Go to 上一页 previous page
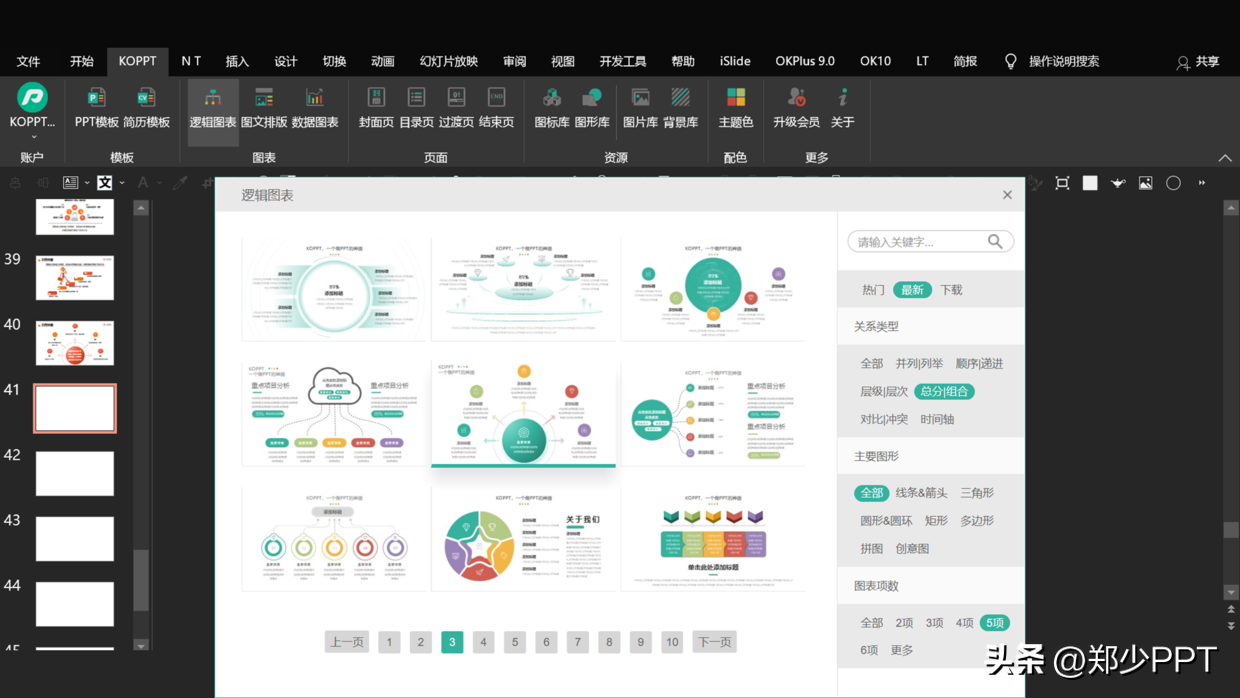 347,642
